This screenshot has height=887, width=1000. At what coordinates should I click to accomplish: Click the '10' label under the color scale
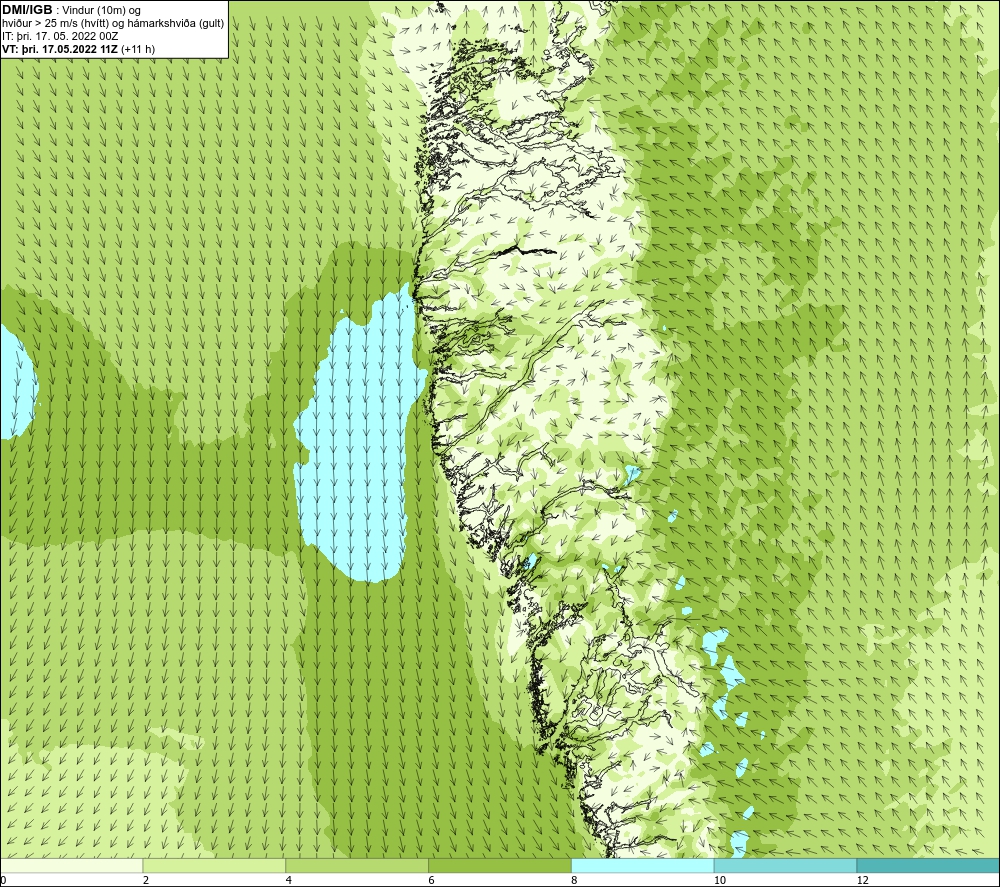pos(720,880)
